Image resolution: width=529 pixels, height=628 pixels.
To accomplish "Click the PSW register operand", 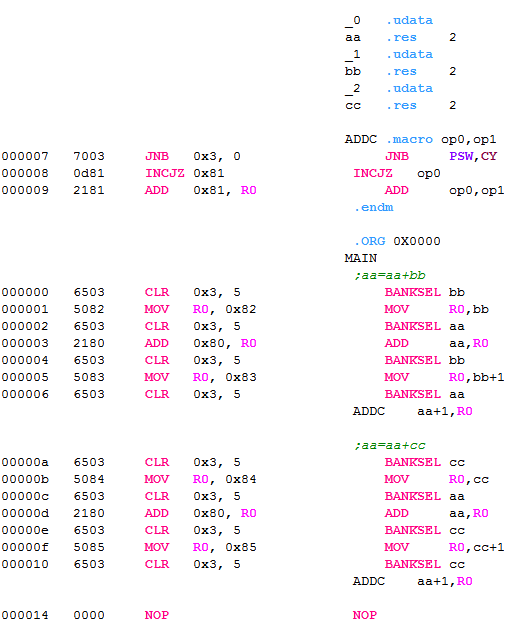I will click(461, 156).
